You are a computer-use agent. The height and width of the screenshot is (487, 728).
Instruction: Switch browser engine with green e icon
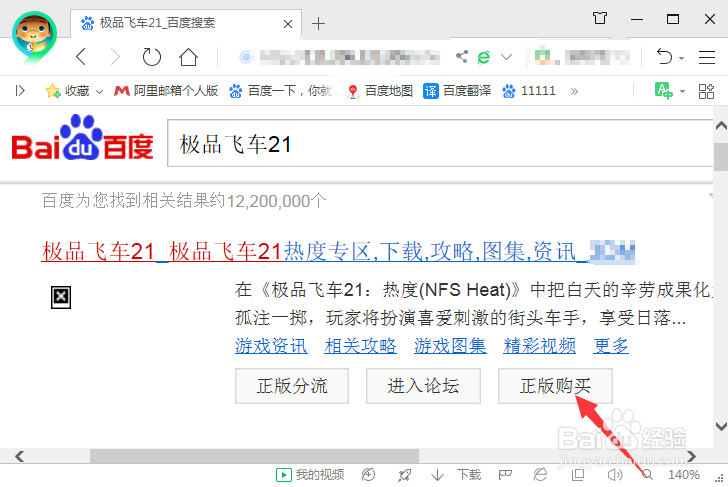pos(484,57)
